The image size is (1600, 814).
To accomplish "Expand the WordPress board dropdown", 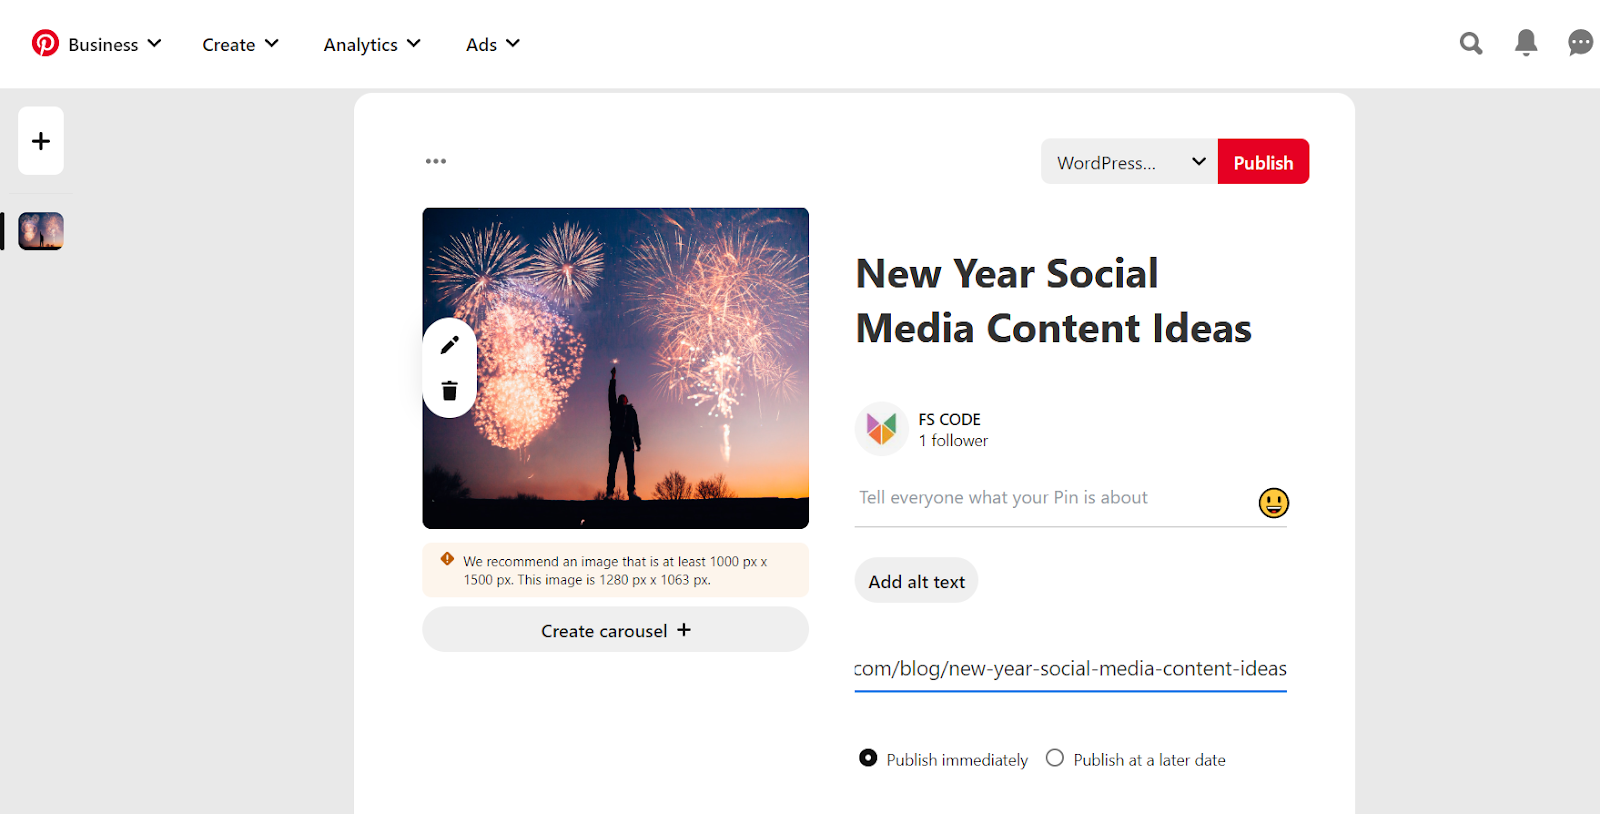I will point(1129,162).
